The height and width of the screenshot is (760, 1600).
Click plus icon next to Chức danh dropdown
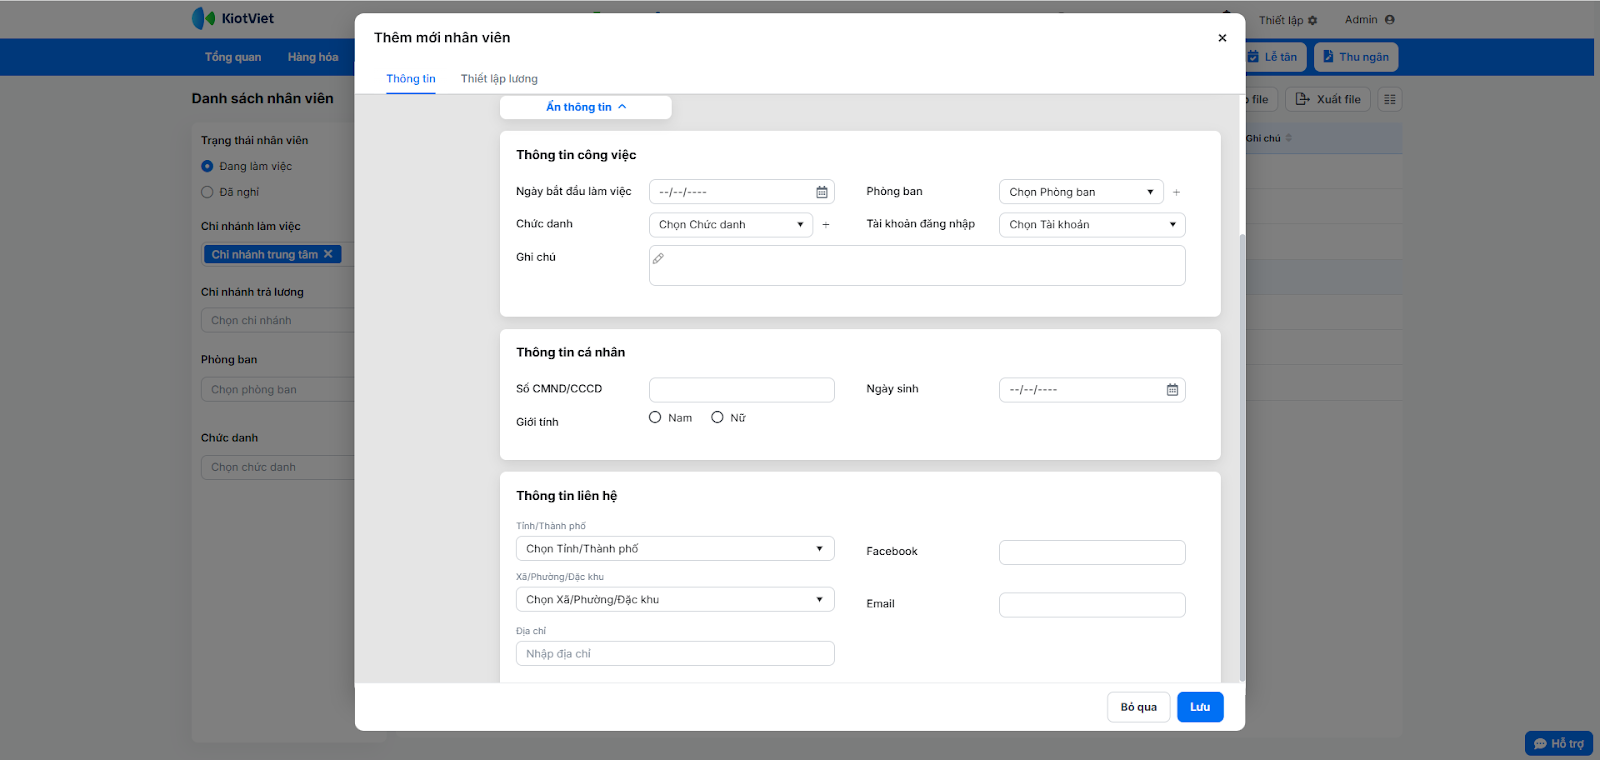click(x=826, y=225)
